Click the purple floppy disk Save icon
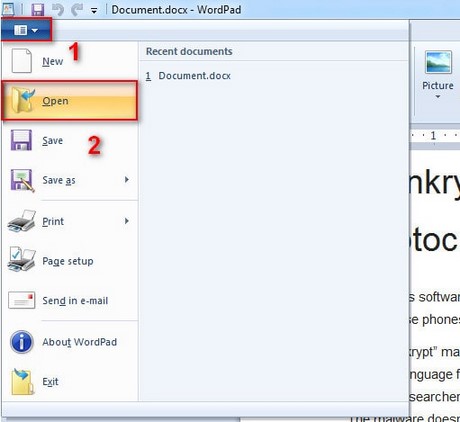460x422 pixels. click(x=21, y=140)
